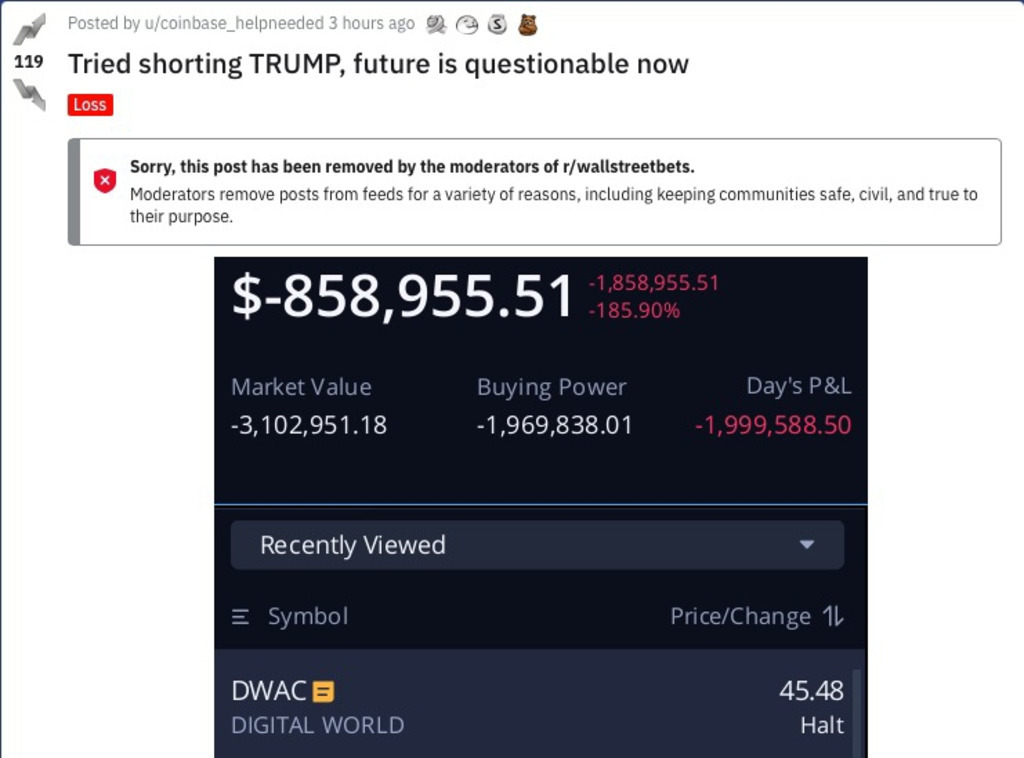Expand the Recently Viewed dropdown arrow
The height and width of the screenshot is (758, 1024).
807,545
